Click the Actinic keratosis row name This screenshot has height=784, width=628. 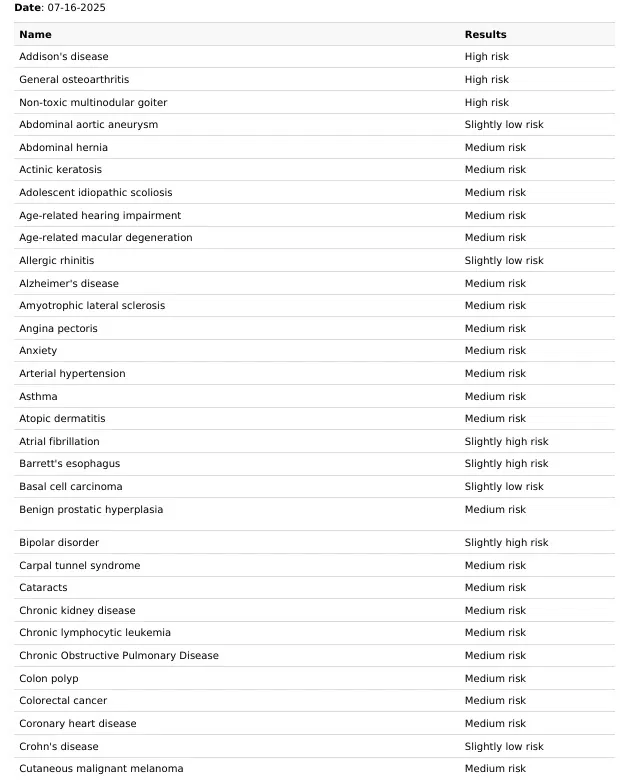(60, 170)
